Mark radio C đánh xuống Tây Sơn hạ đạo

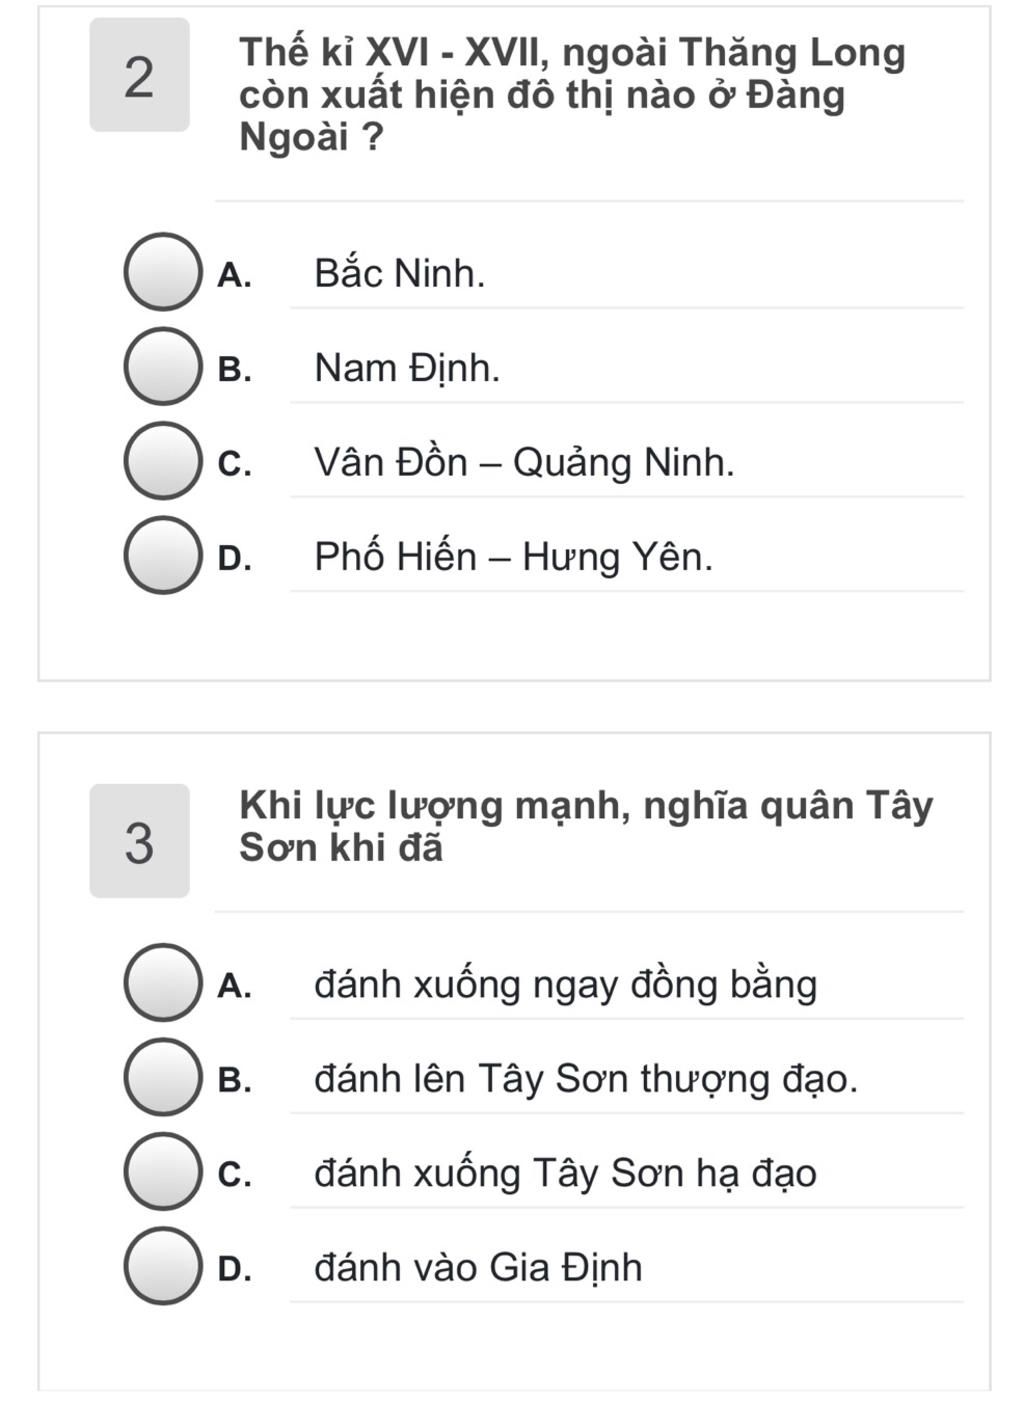coord(162,1172)
